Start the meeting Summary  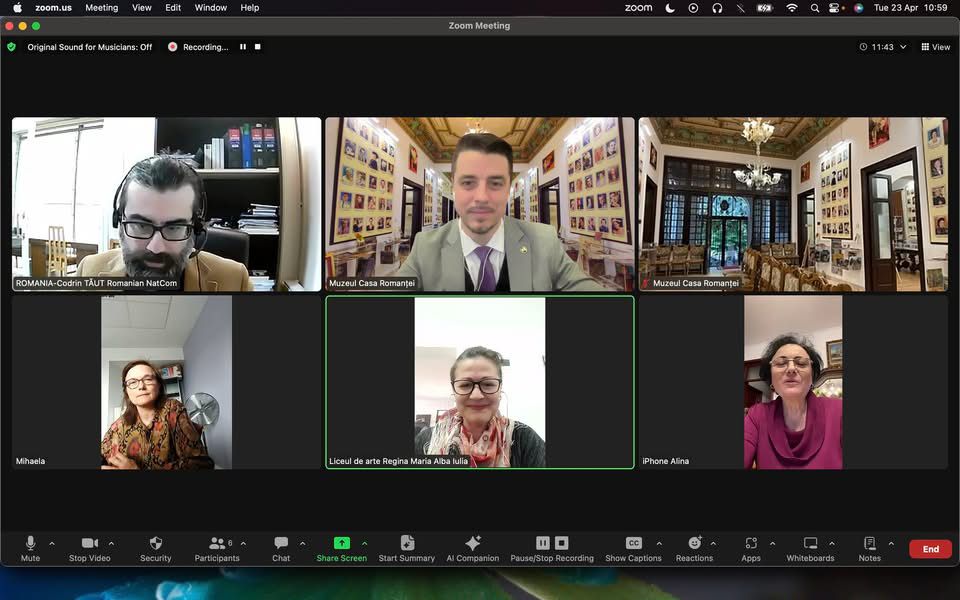[406, 543]
